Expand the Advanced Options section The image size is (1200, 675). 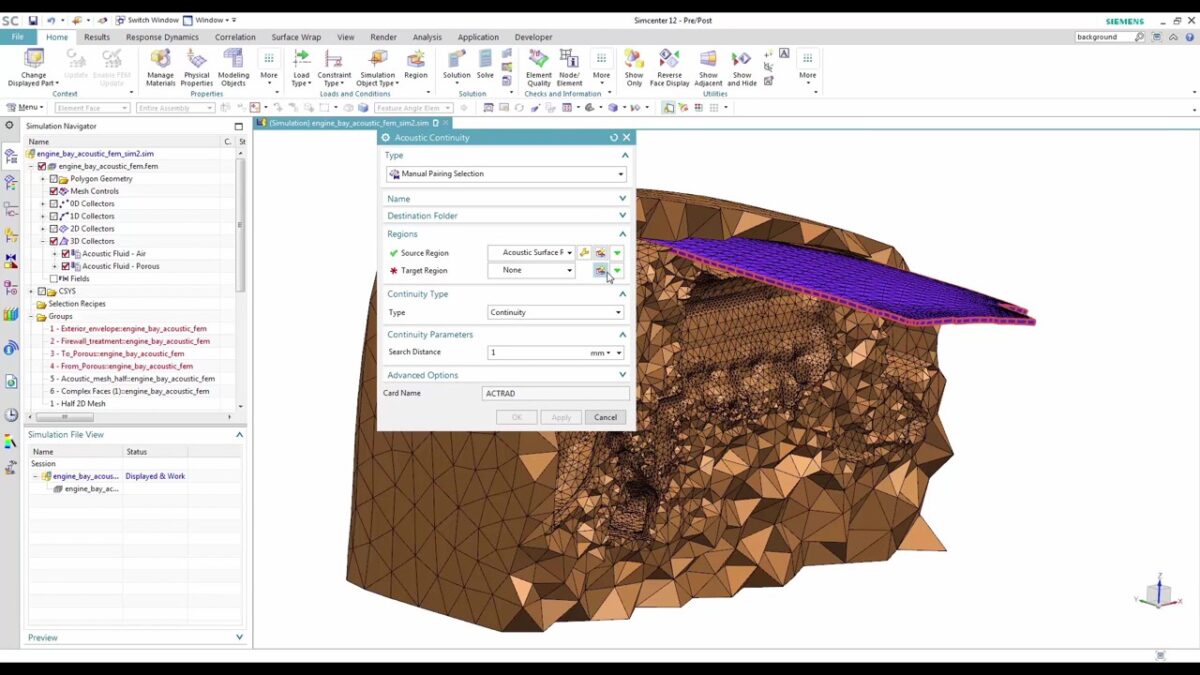pos(506,375)
